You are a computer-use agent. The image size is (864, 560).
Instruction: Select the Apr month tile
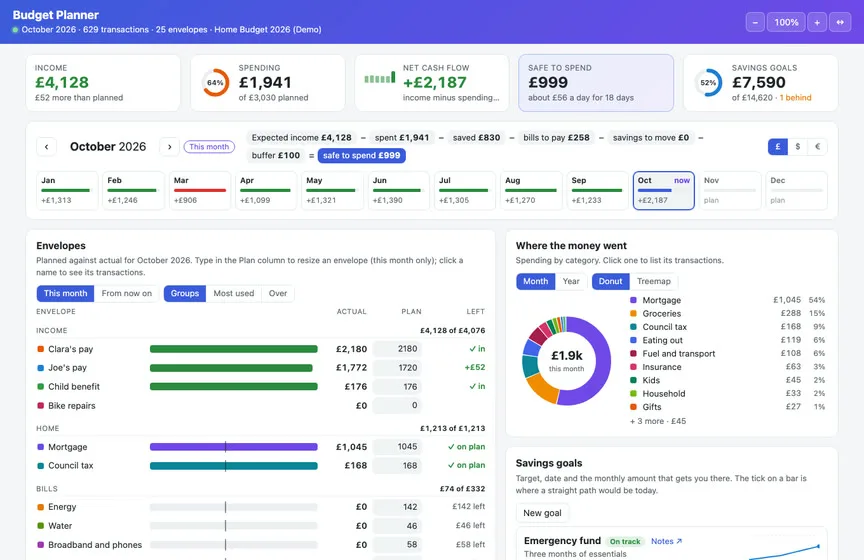tap(266, 190)
